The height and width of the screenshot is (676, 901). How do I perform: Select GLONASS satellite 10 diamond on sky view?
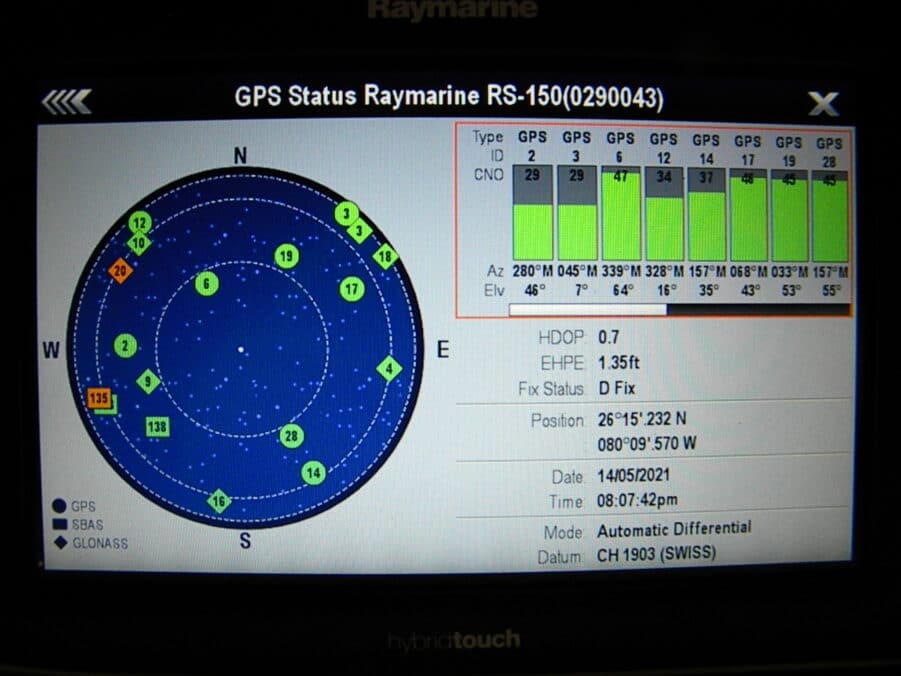click(138, 244)
